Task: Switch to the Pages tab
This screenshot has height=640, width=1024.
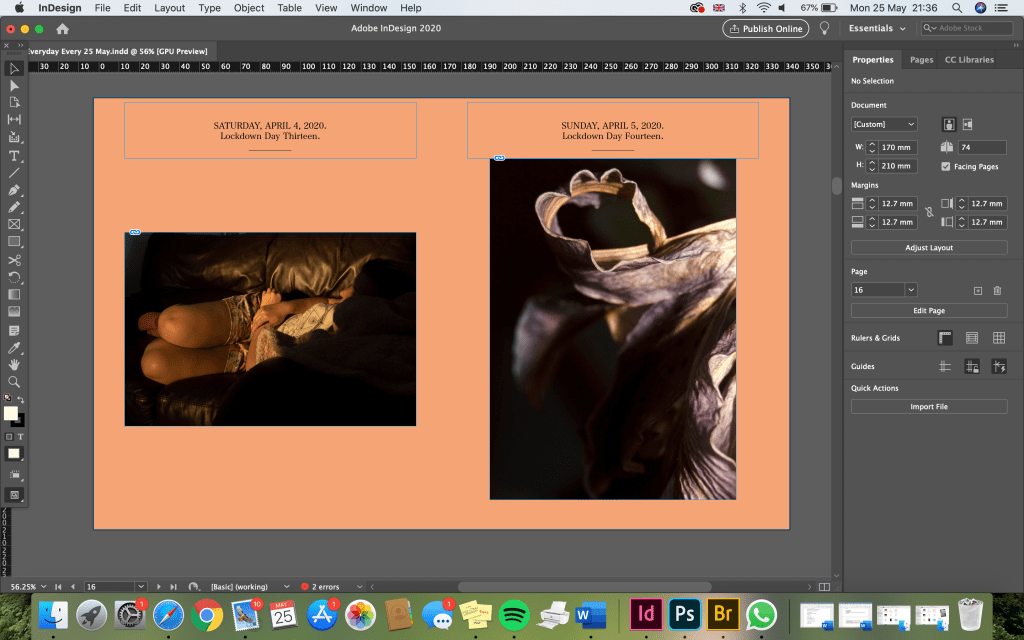Action: pos(921,60)
